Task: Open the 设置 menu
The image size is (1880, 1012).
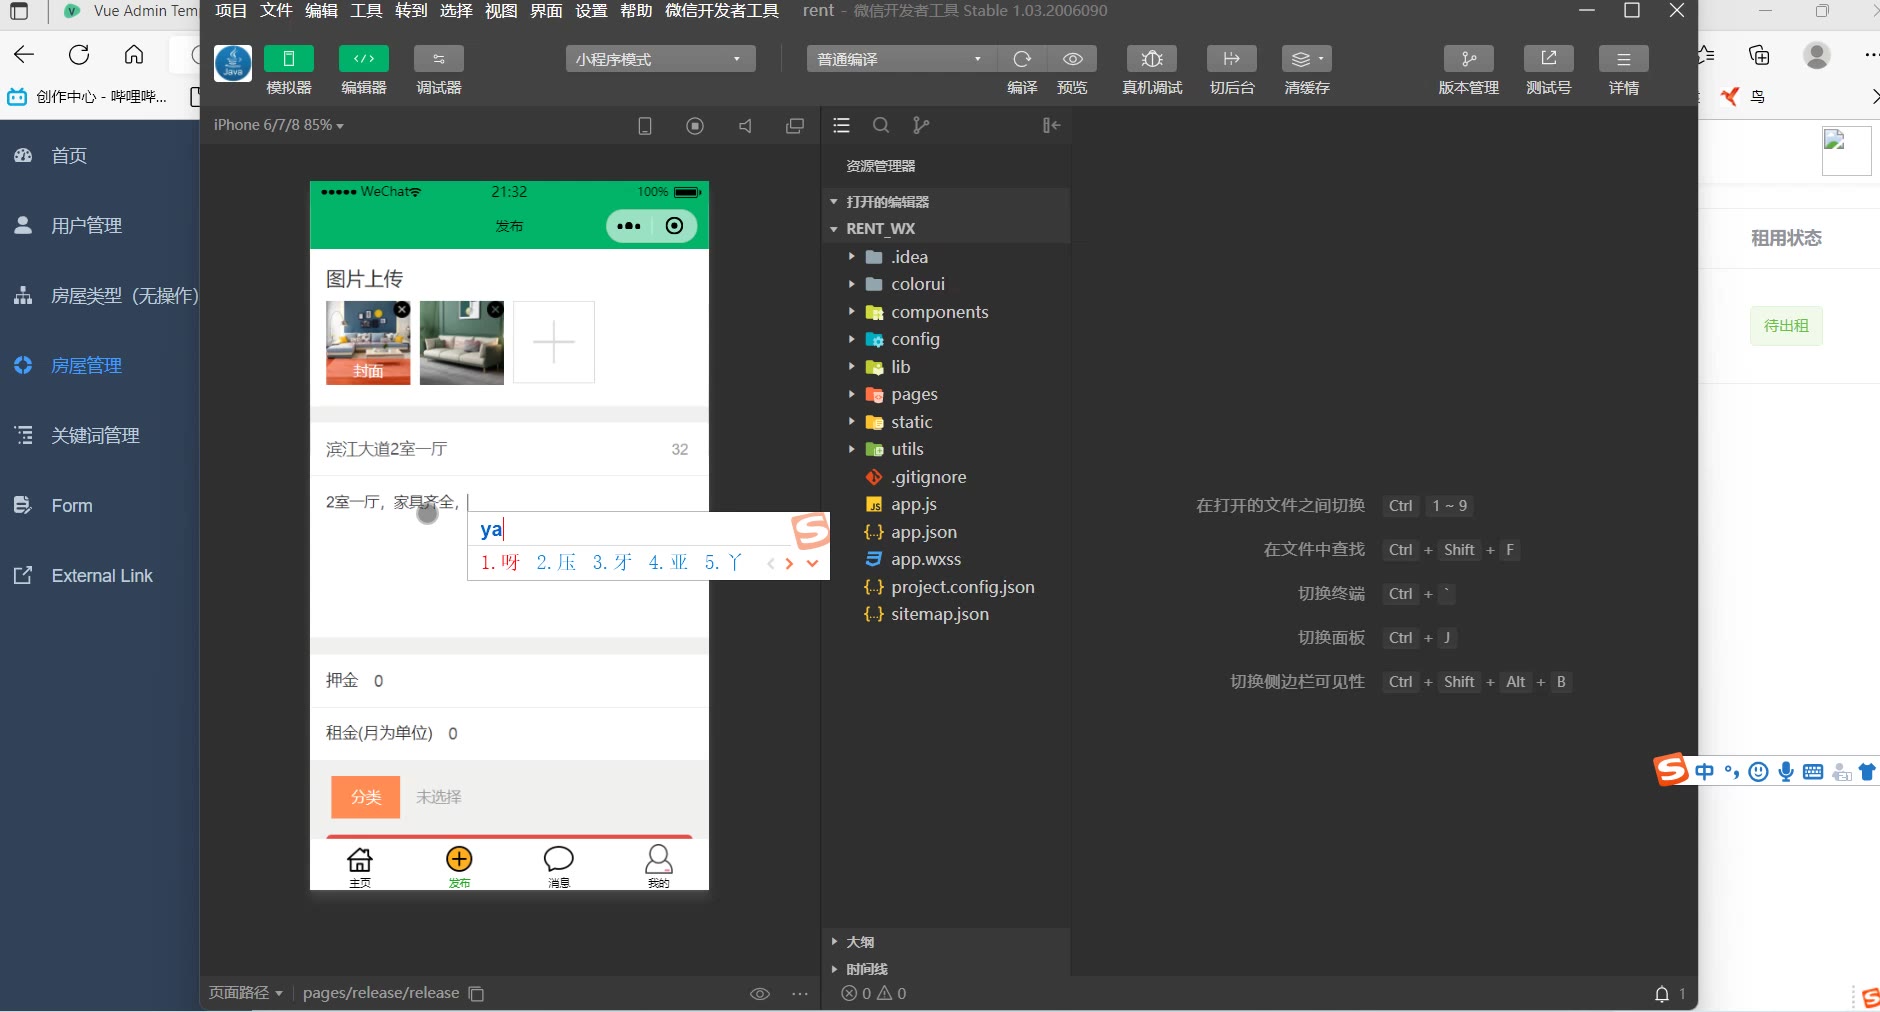Action: click(x=591, y=11)
